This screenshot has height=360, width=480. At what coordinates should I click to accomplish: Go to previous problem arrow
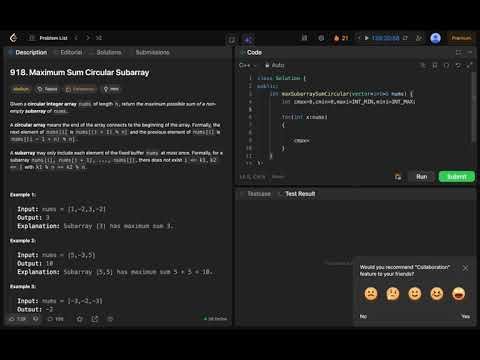coord(76,38)
